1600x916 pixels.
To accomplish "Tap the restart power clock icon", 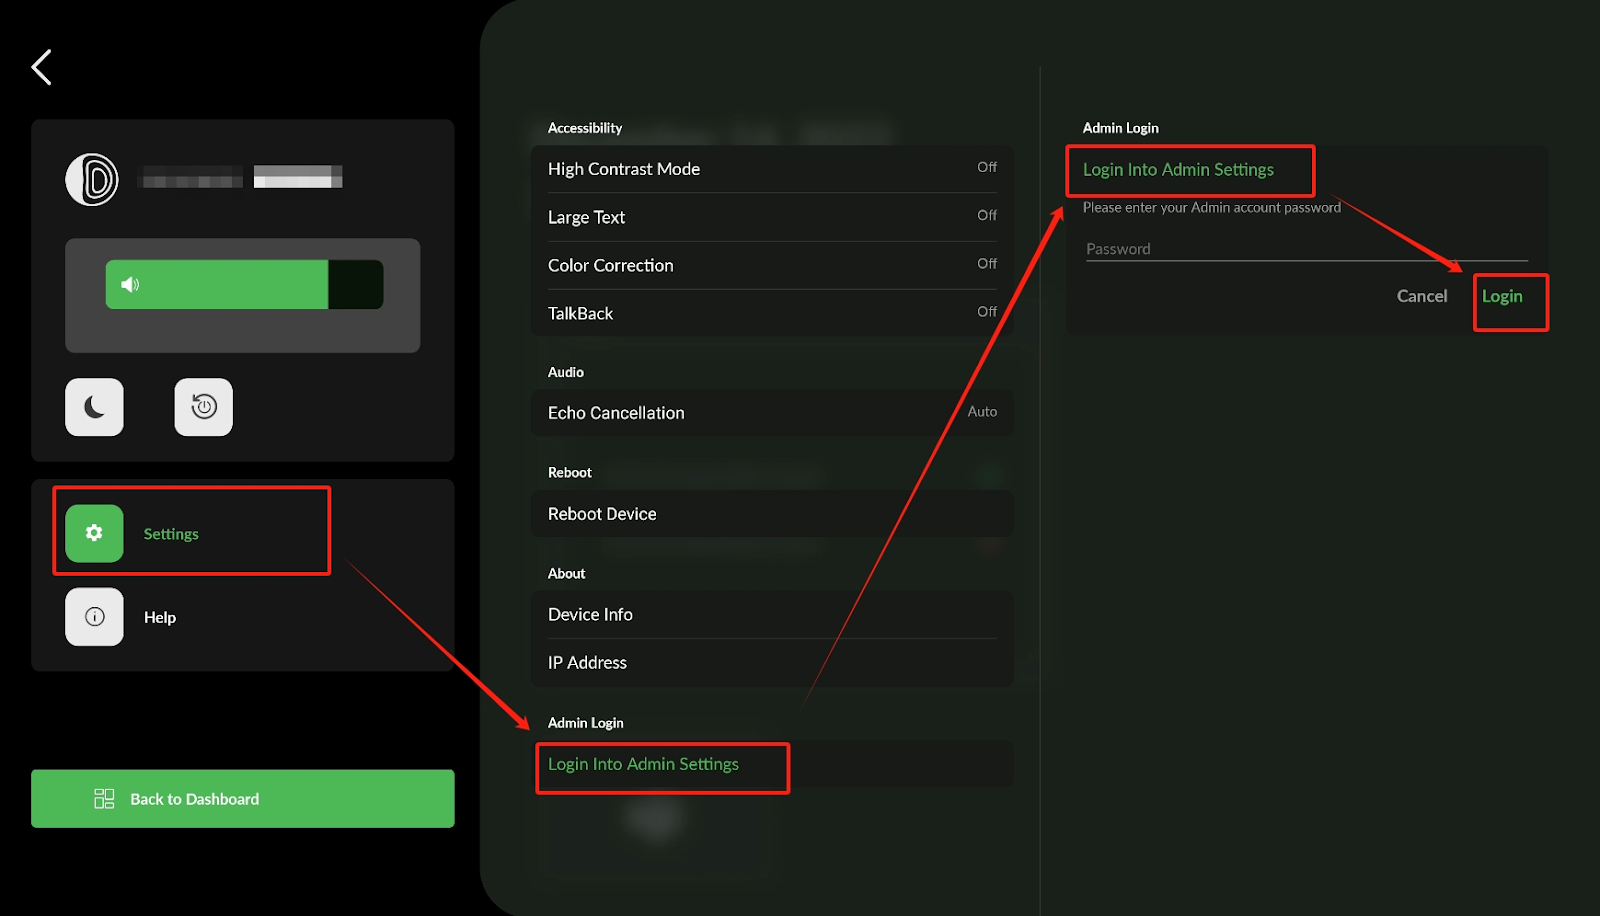I will 203,407.
